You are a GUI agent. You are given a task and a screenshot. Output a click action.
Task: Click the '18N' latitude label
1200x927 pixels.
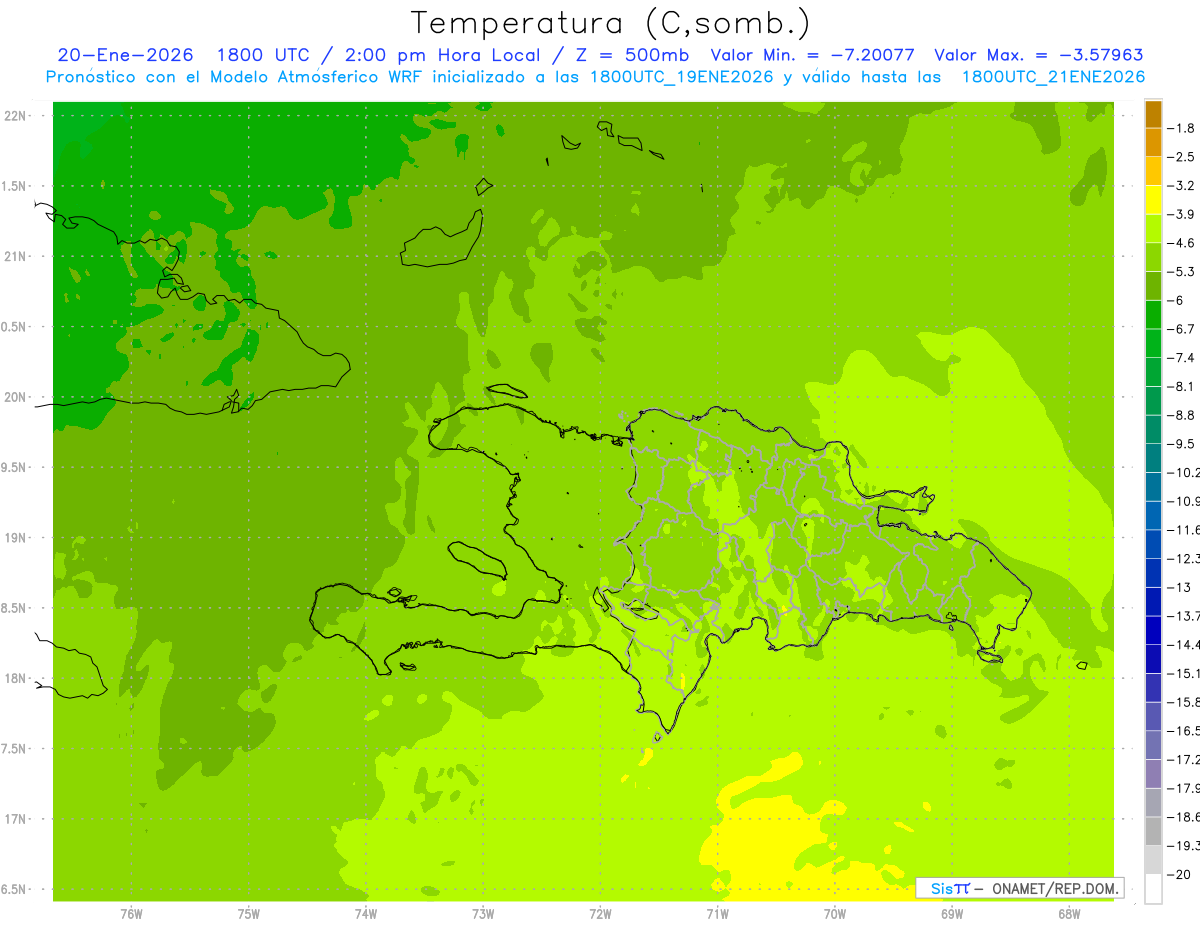[x=15, y=678]
